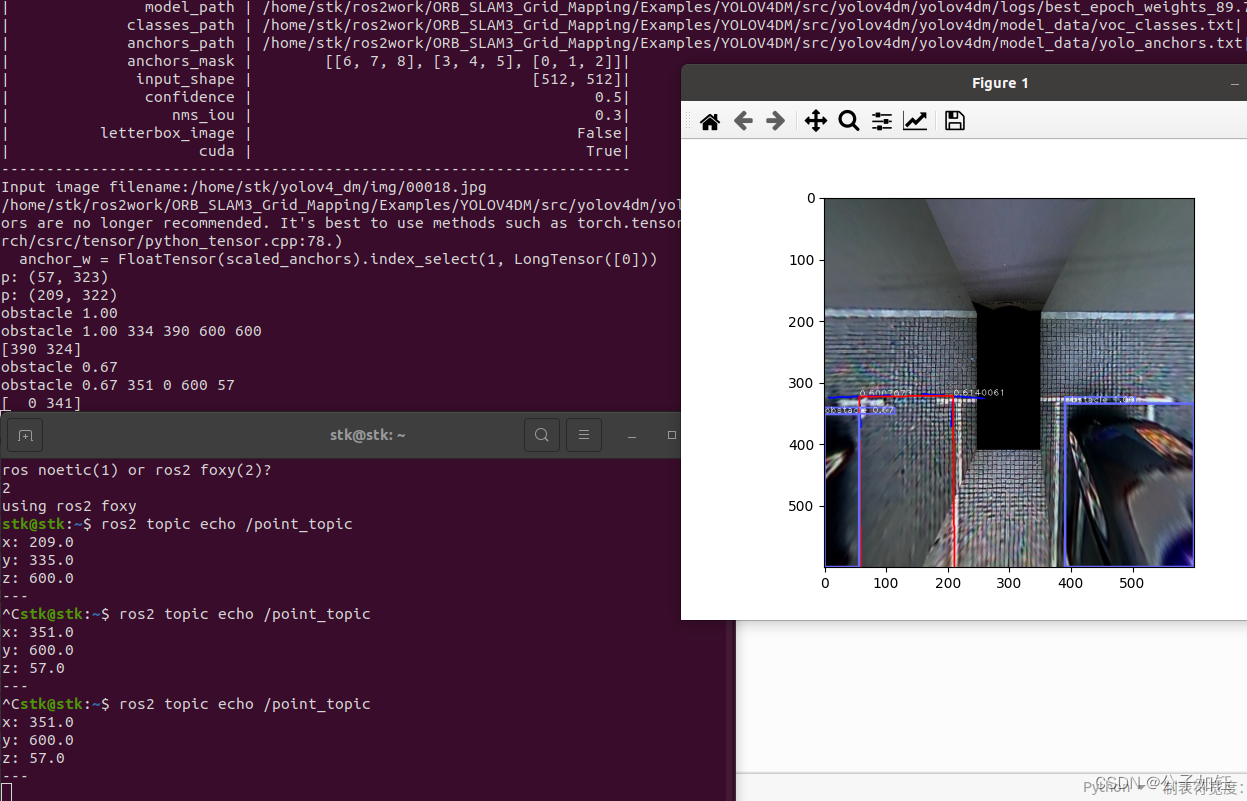Click the 'letterbox_image' config key

(x=168, y=133)
